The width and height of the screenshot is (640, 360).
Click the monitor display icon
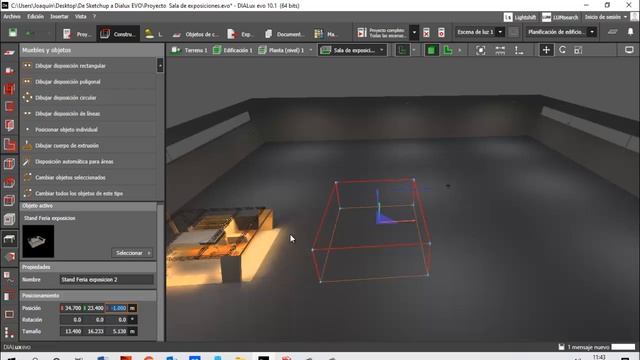(629, 50)
